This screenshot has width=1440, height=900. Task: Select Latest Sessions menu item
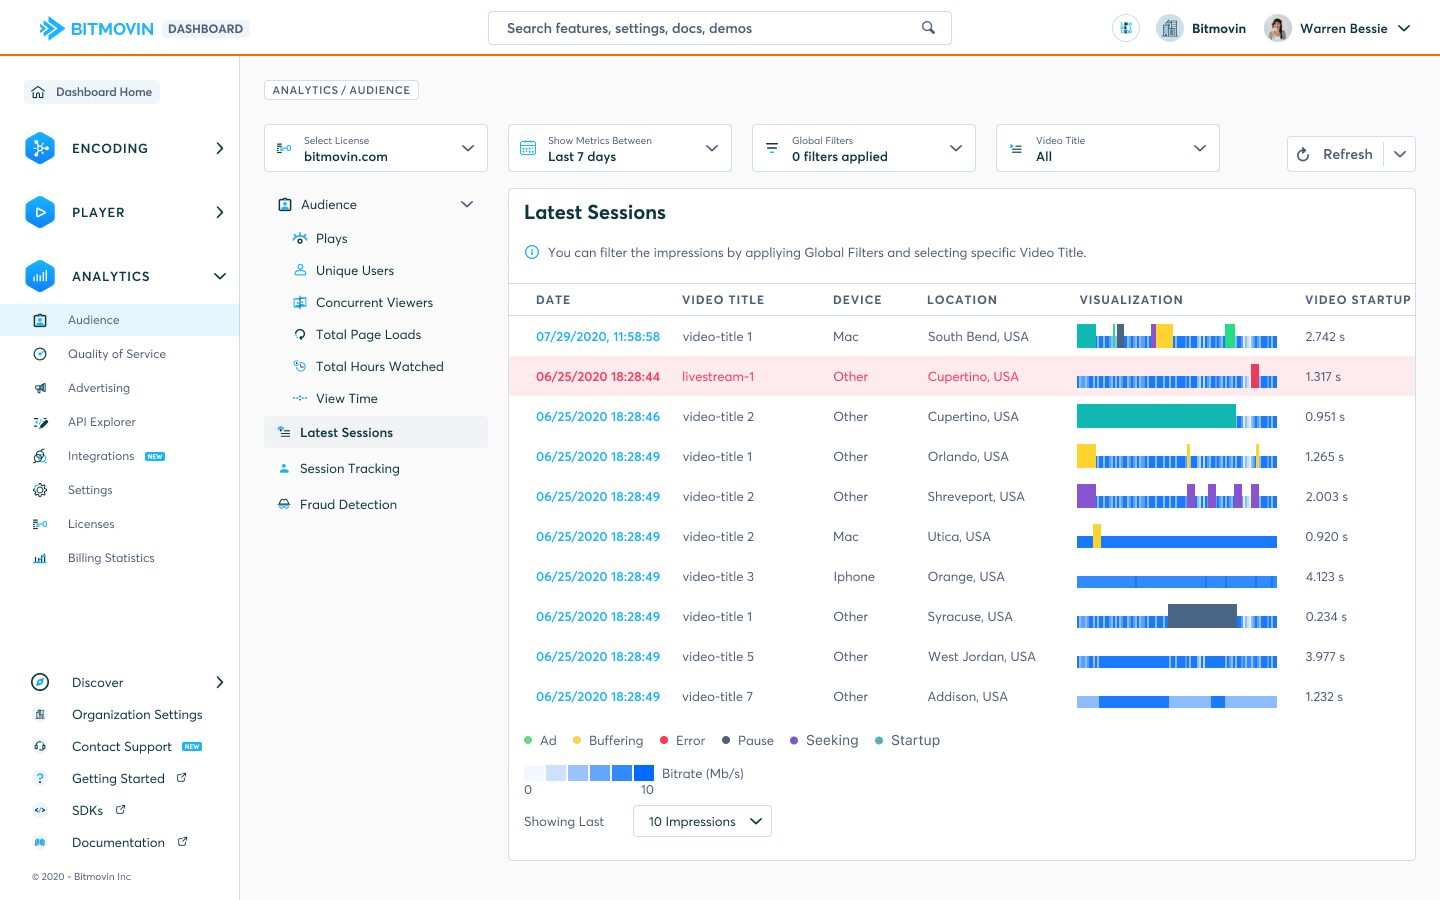pos(376,432)
